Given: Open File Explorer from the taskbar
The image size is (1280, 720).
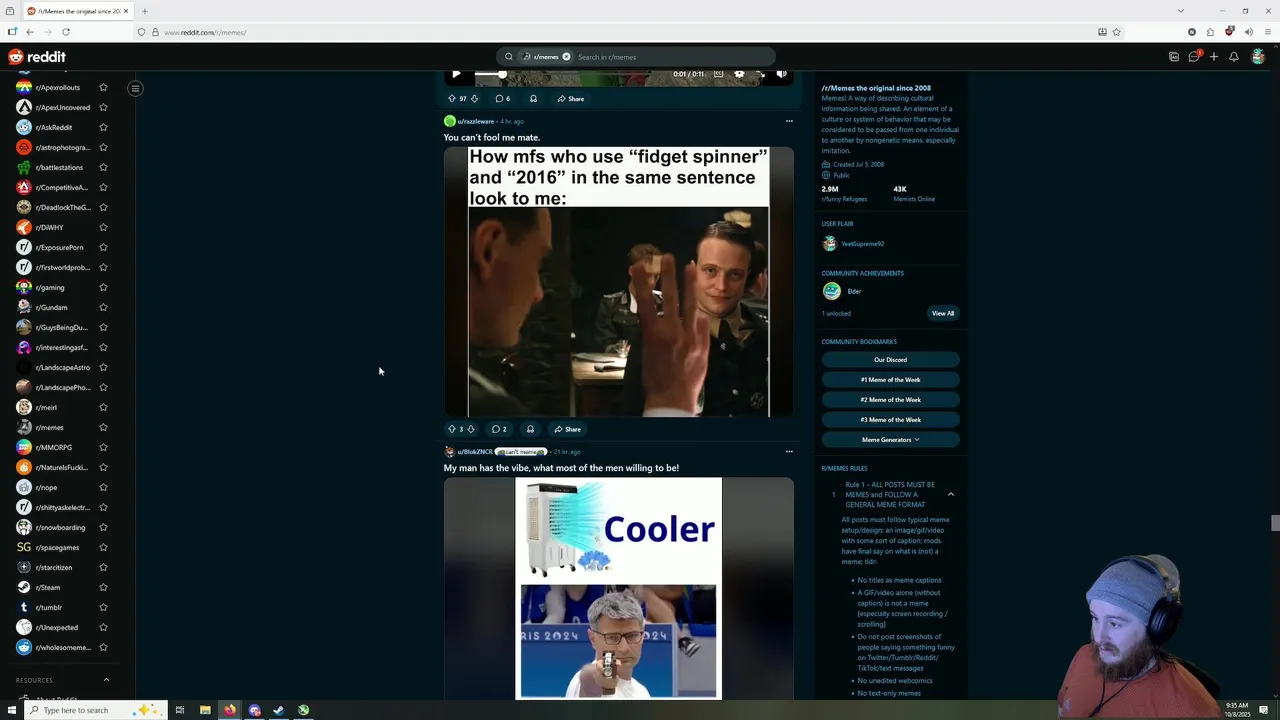Looking at the screenshot, I should pyautogui.click(x=205, y=710).
